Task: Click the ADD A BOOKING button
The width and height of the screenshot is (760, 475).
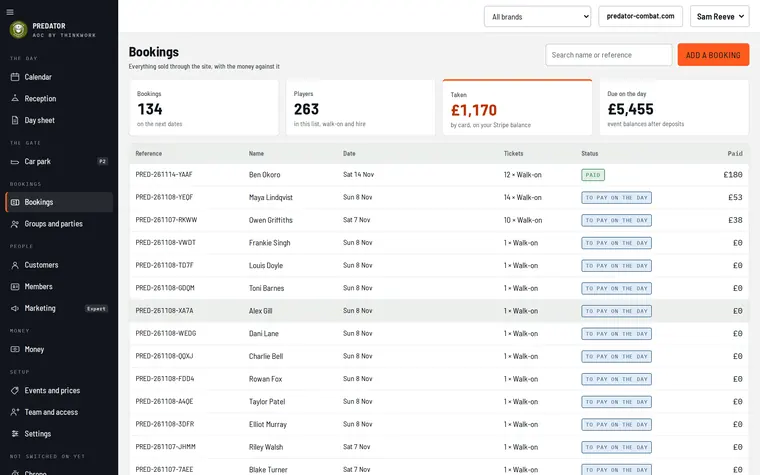Action: click(x=713, y=55)
